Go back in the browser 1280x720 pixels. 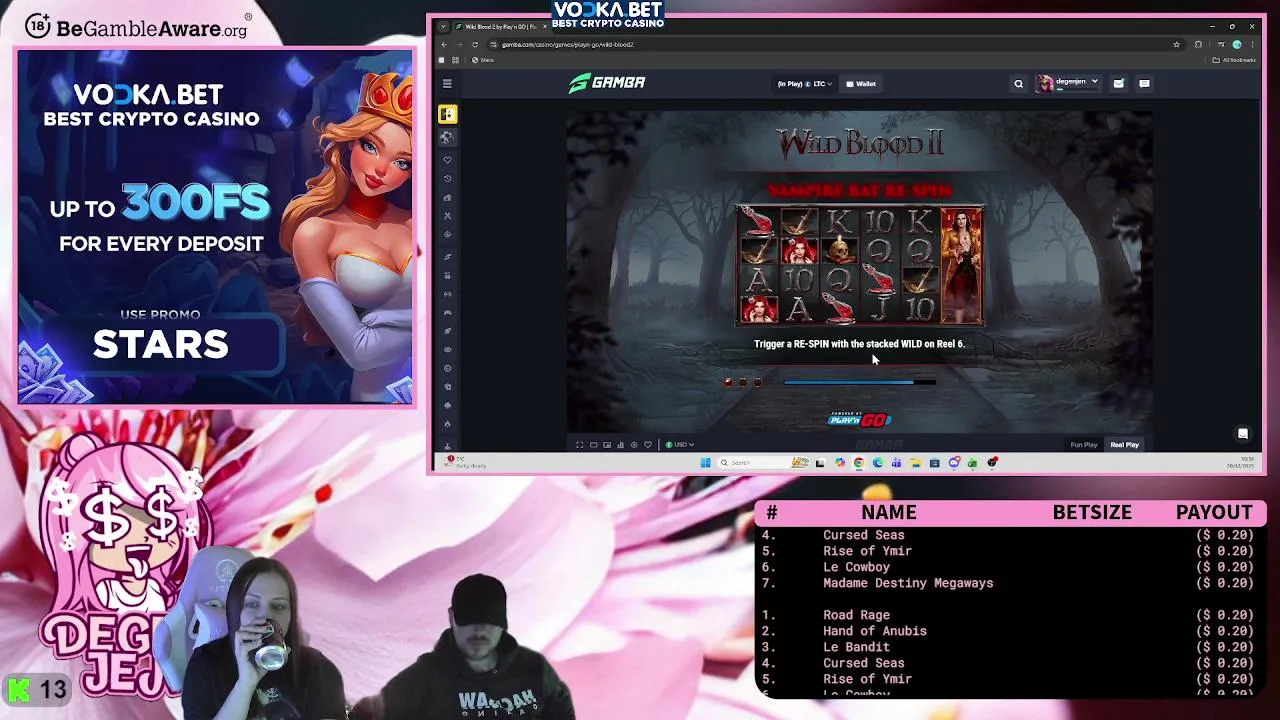tap(445, 44)
